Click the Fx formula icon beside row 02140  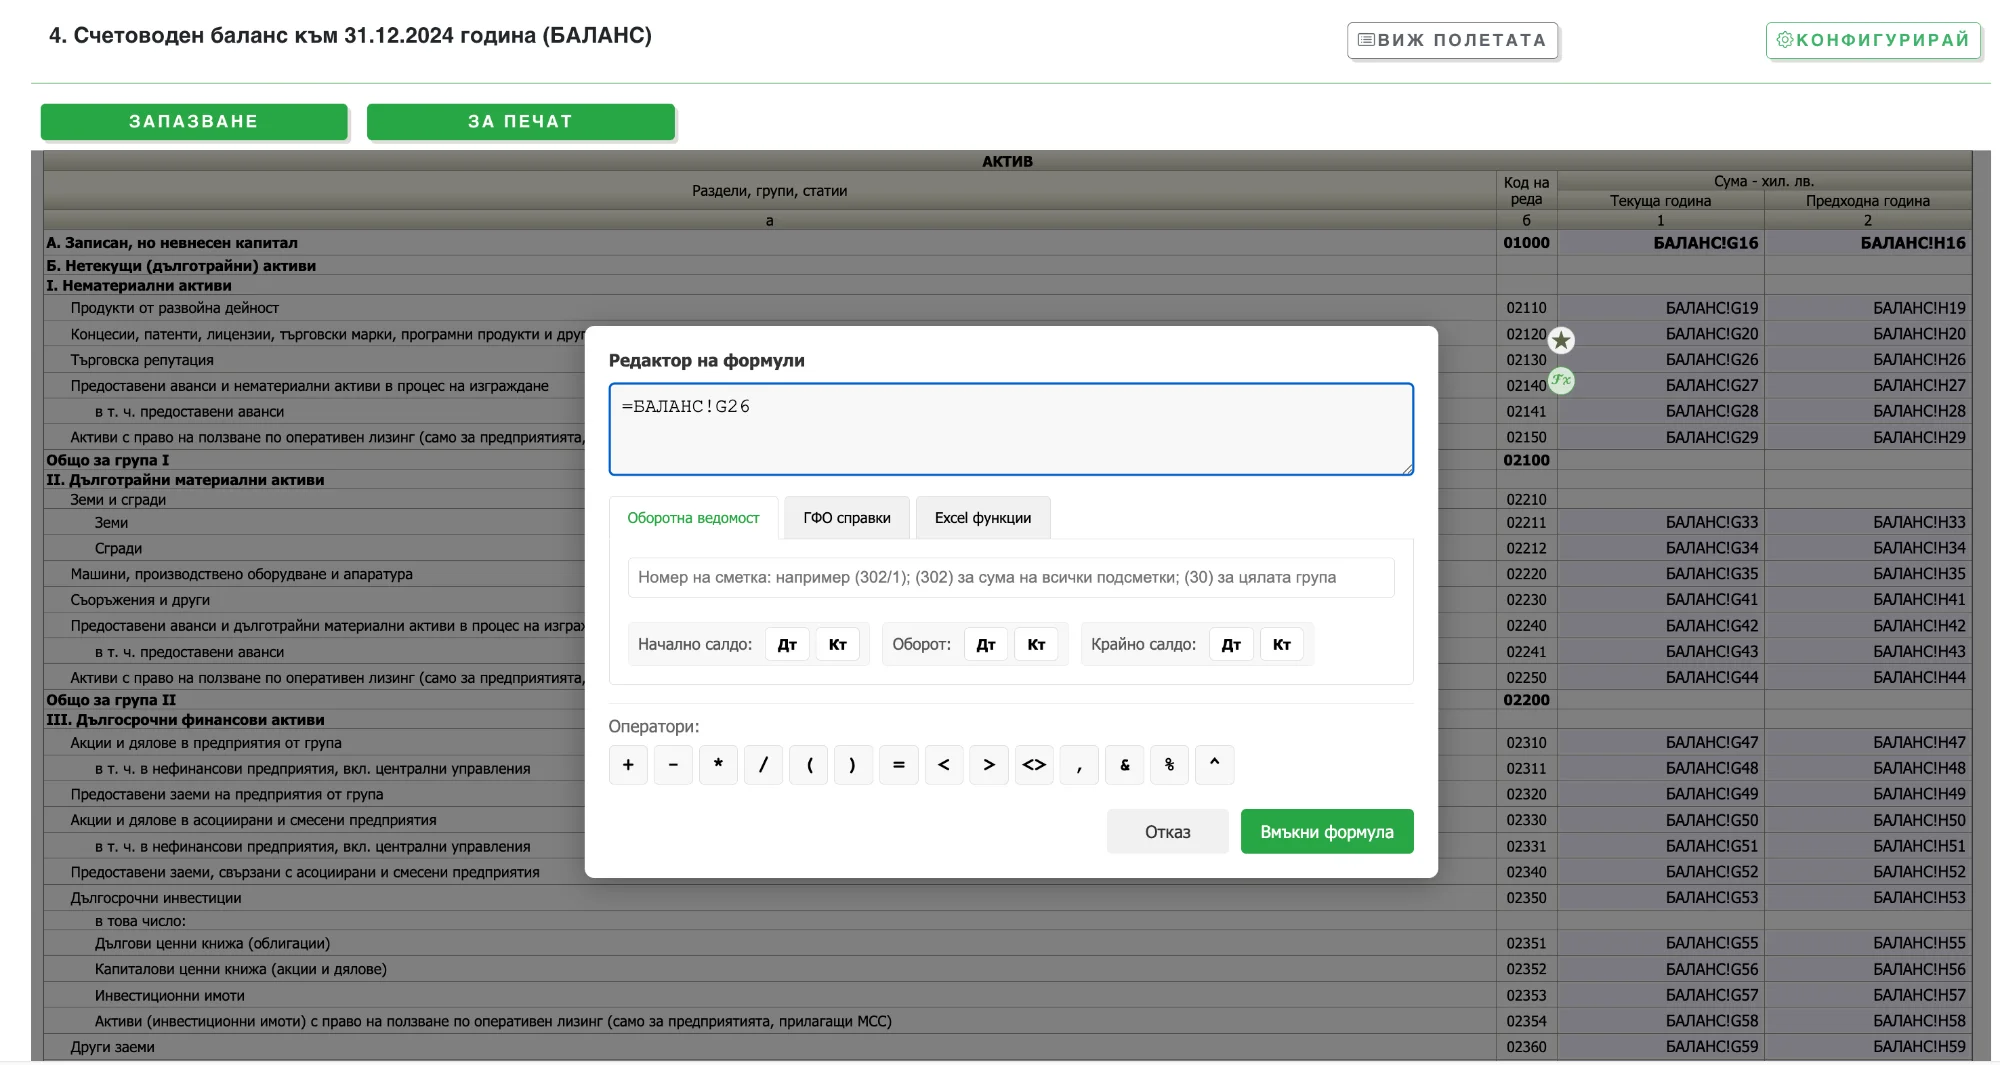coord(1561,380)
